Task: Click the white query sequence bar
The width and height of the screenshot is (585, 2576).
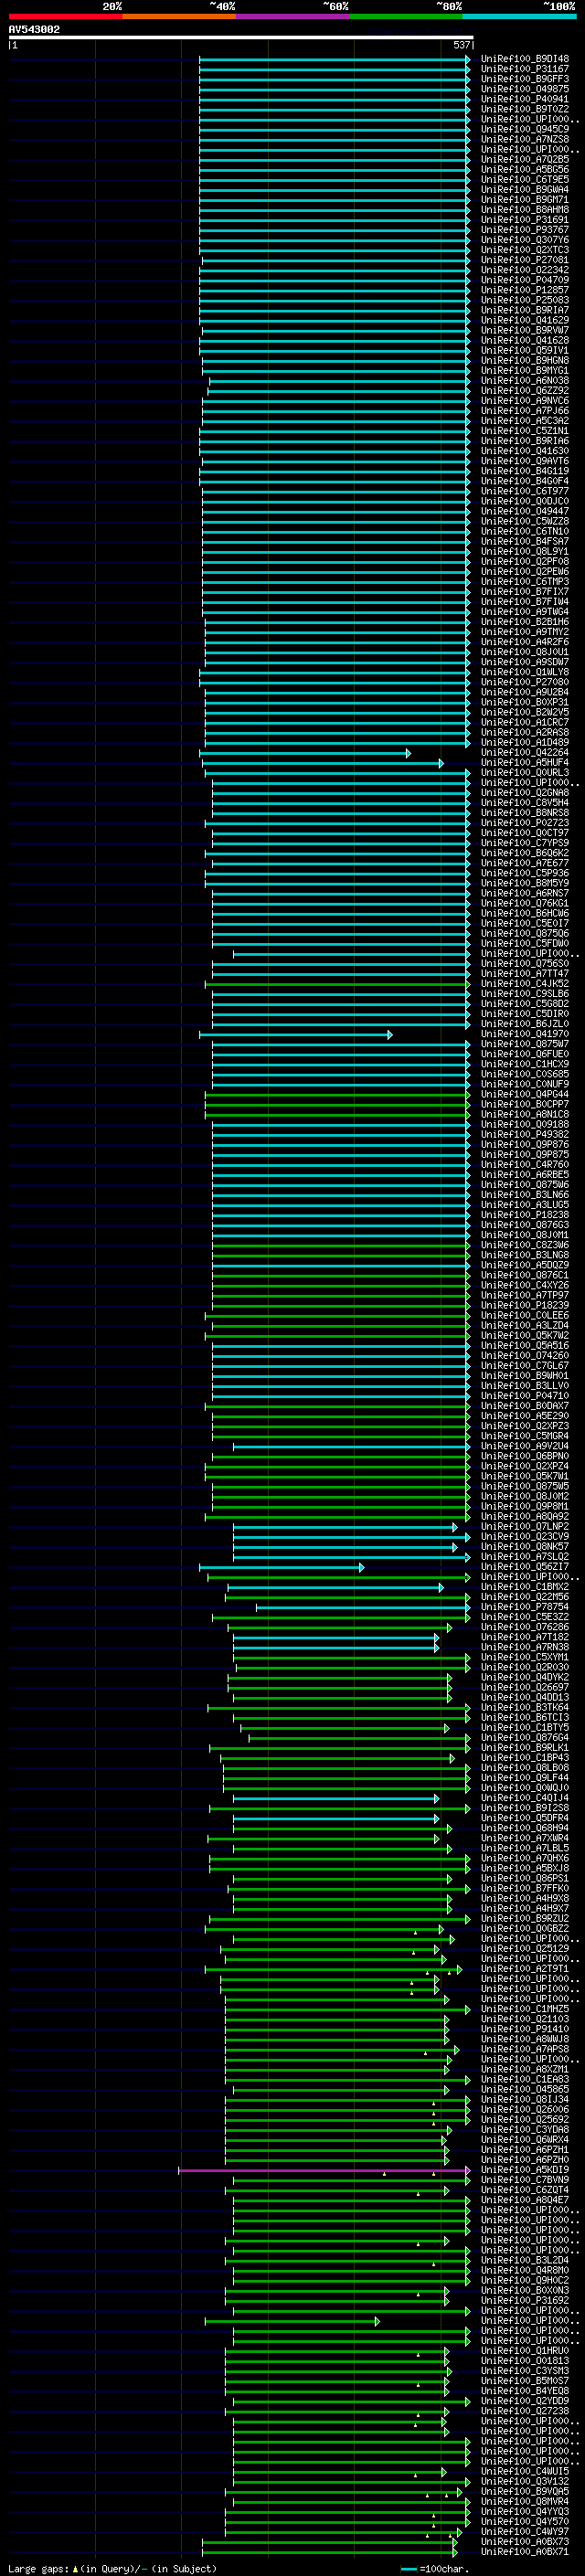Action: coord(241,37)
